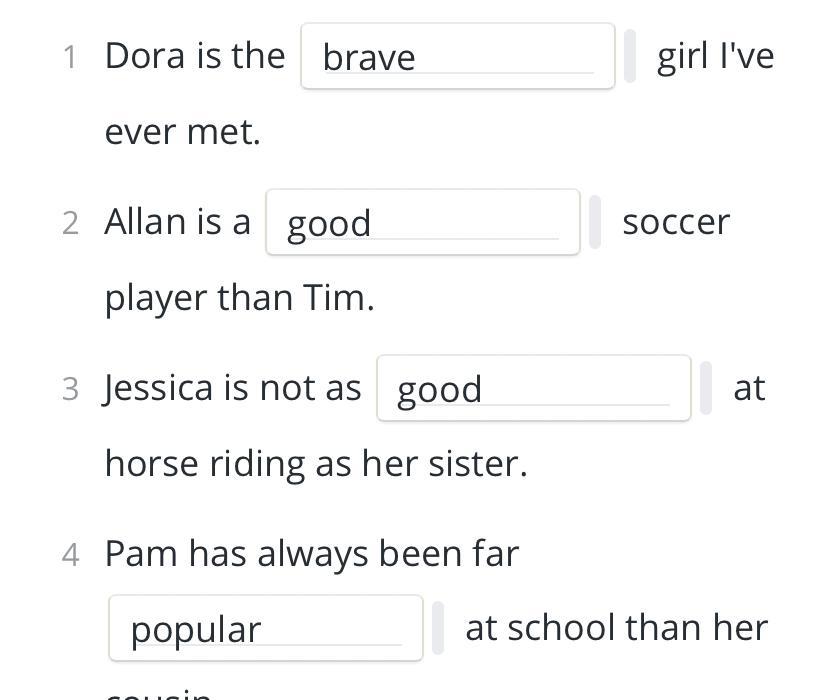This screenshot has width=828, height=700.
Task: Click question number 3
Action: [70, 389]
